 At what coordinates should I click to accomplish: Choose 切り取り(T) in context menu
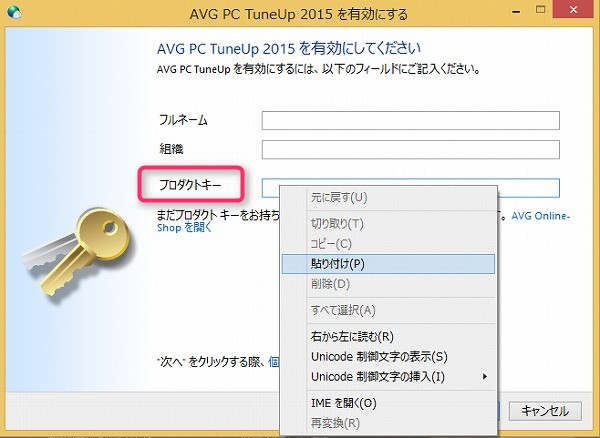(388, 223)
